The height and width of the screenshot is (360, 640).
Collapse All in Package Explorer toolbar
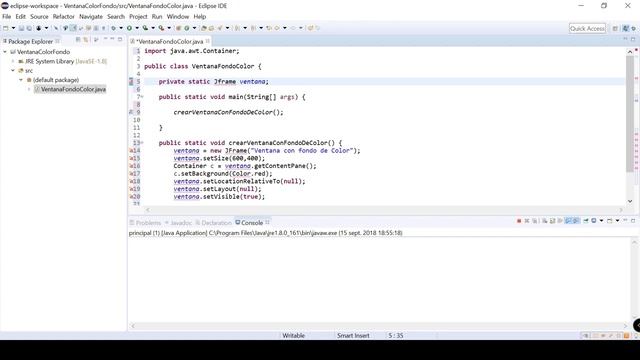pos(78,40)
